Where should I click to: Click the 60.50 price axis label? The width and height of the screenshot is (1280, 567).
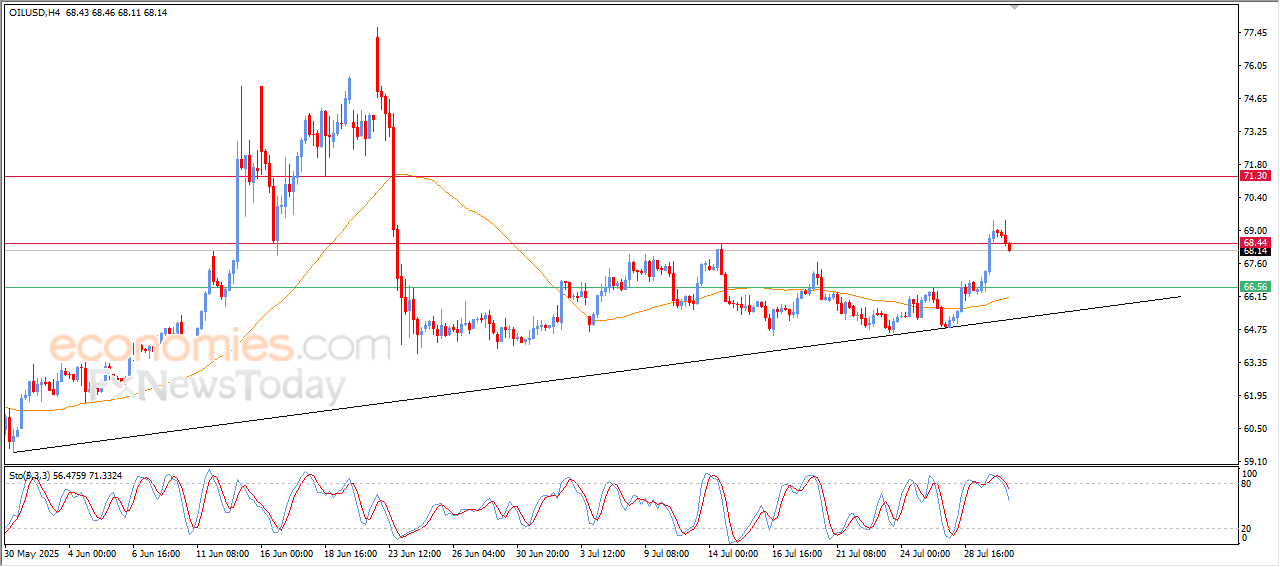tap(1255, 429)
